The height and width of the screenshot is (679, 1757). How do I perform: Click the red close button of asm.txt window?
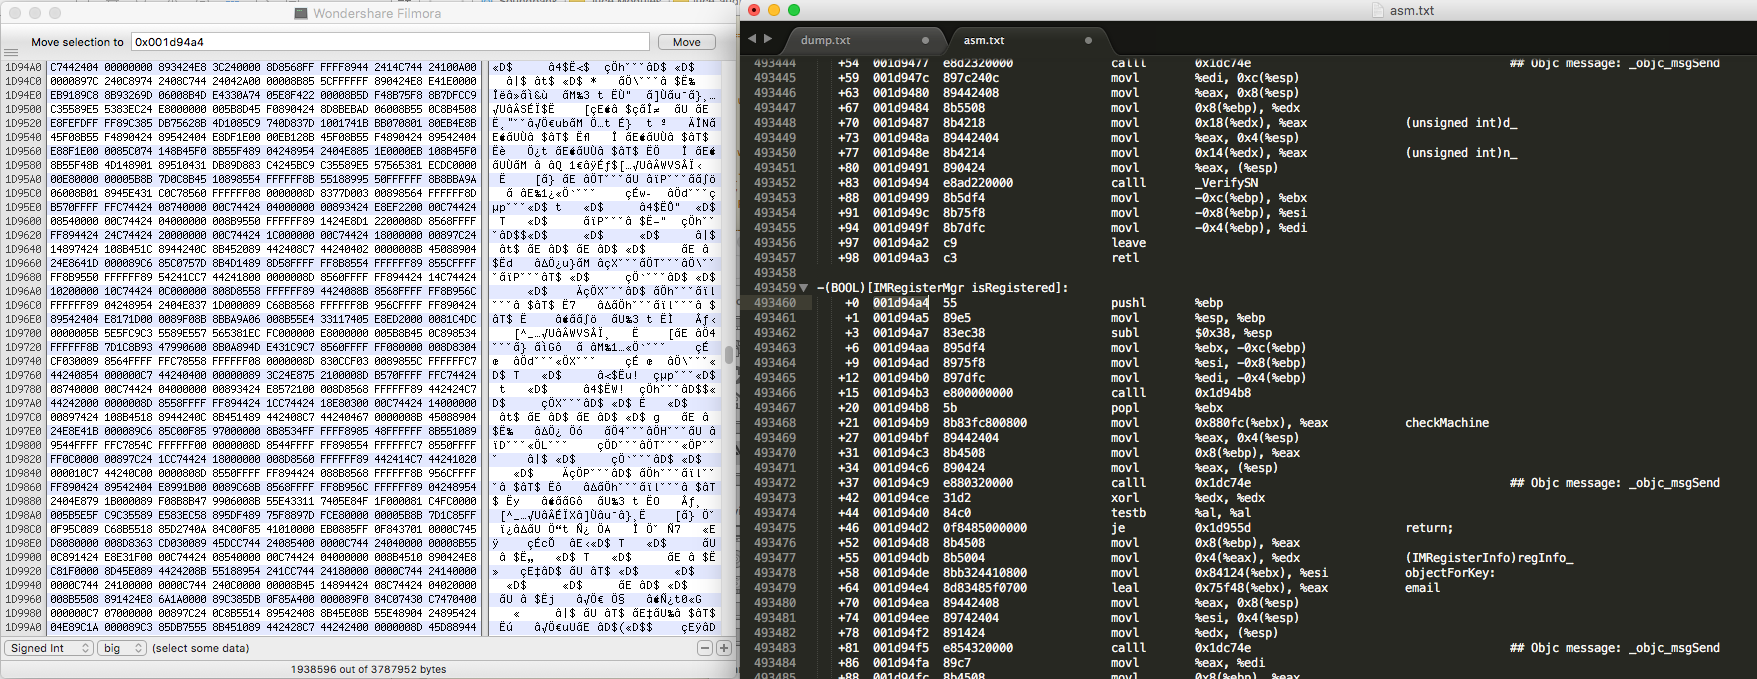[754, 10]
